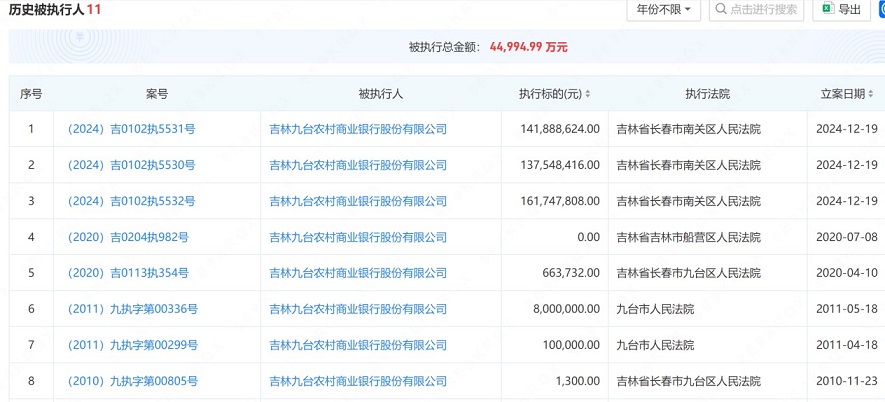Open case (2024) 吉0102执5532号
Viewport: 885px width, 402px height.
click(x=132, y=201)
